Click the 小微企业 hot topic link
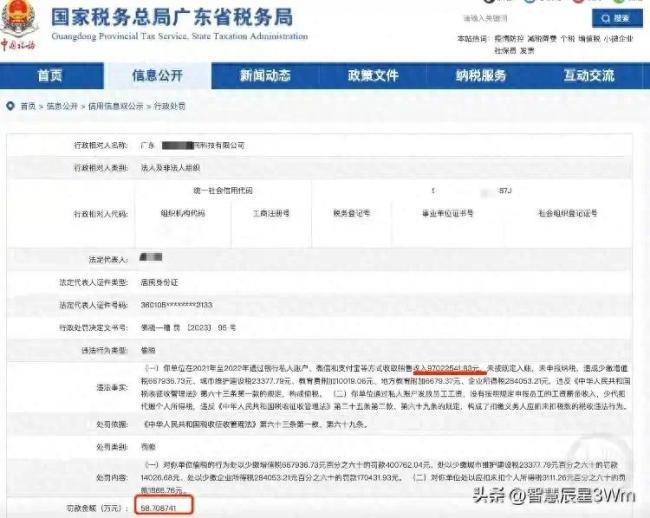This screenshot has height=518, width=650. [x=618, y=39]
